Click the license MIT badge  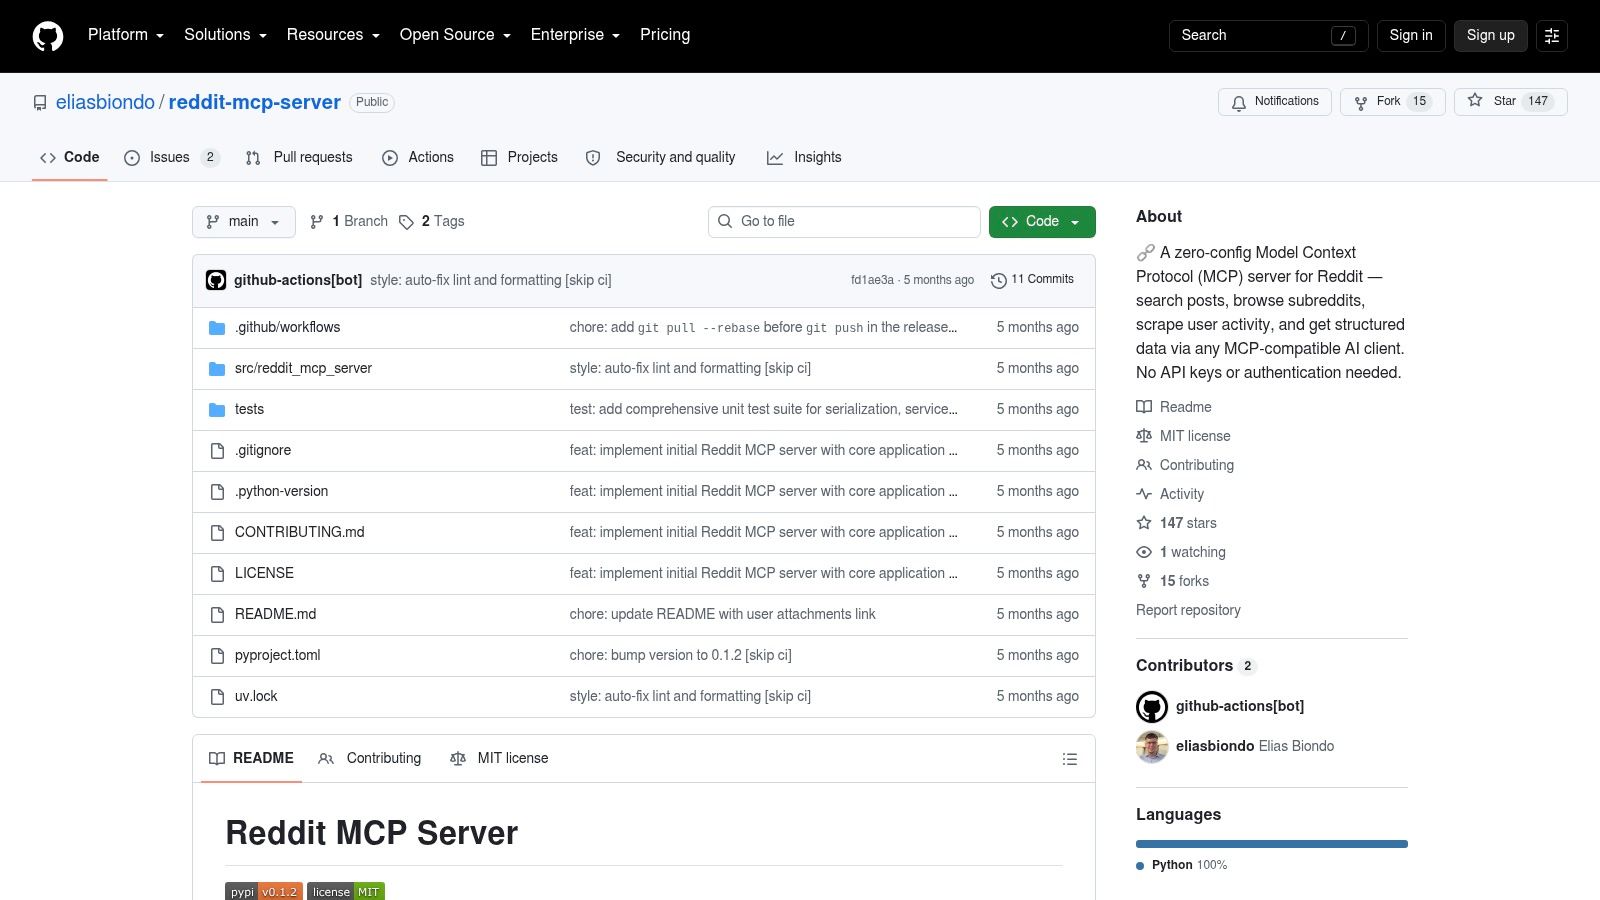click(346, 891)
